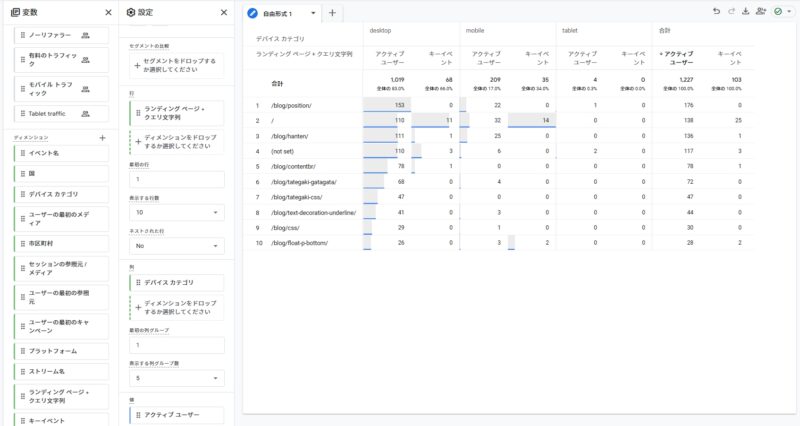Download the exploration data
This screenshot has width=800, height=426.
[746, 11]
